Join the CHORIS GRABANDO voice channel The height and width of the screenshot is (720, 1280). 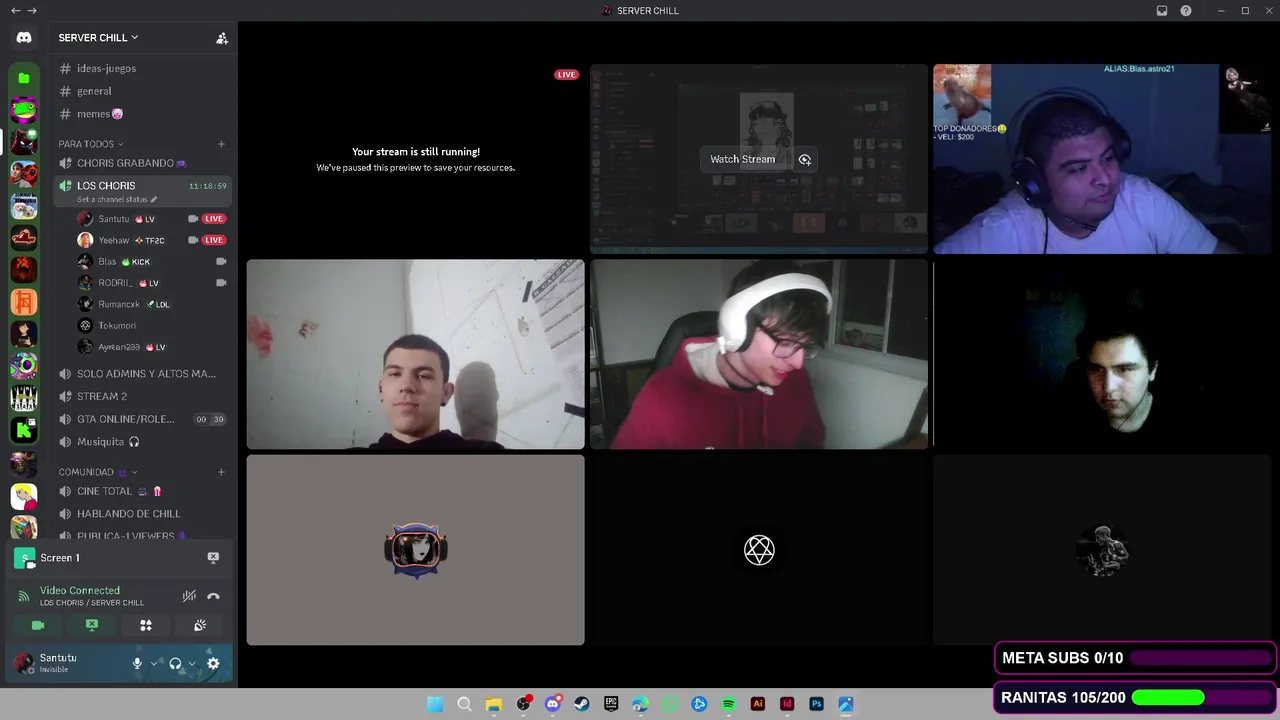click(x=142, y=163)
